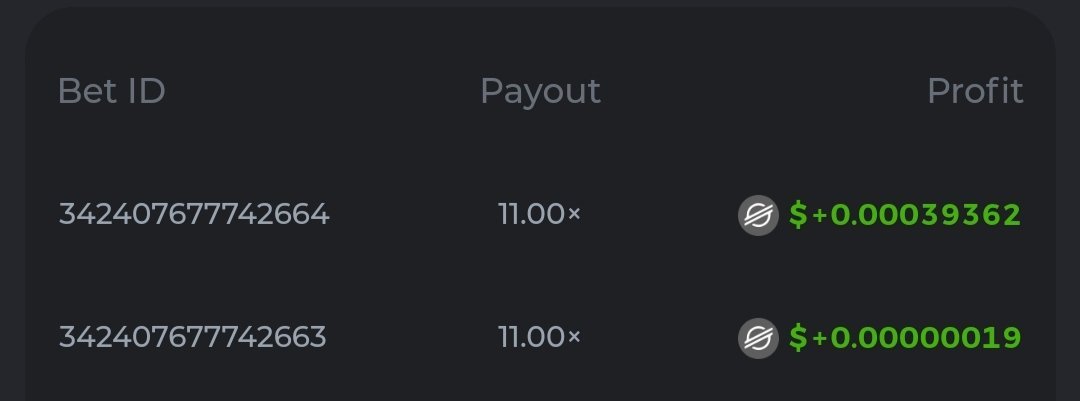Viewport: 1080px width, 401px height.
Task: Click the plus sign in the 0.00039362 profit
Action: click(x=819, y=216)
